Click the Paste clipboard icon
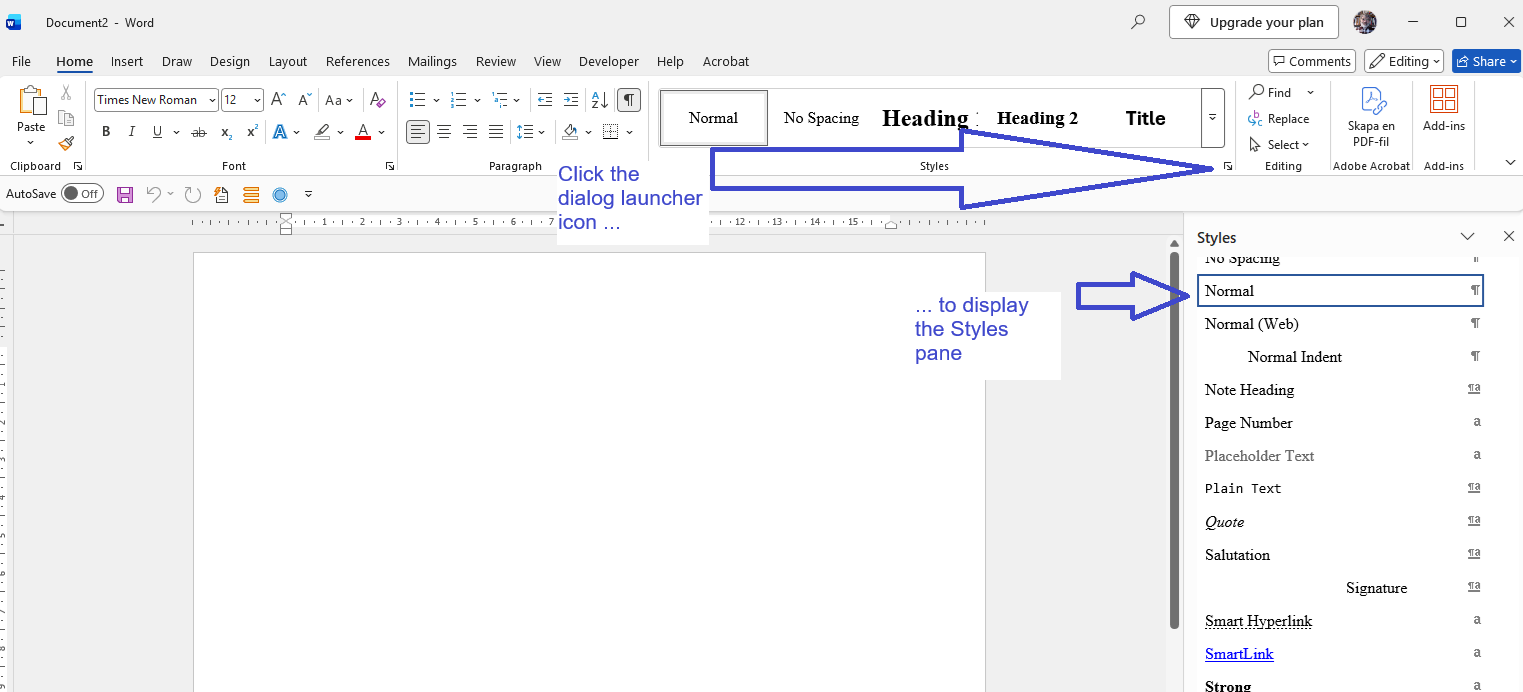 [x=31, y=101]
